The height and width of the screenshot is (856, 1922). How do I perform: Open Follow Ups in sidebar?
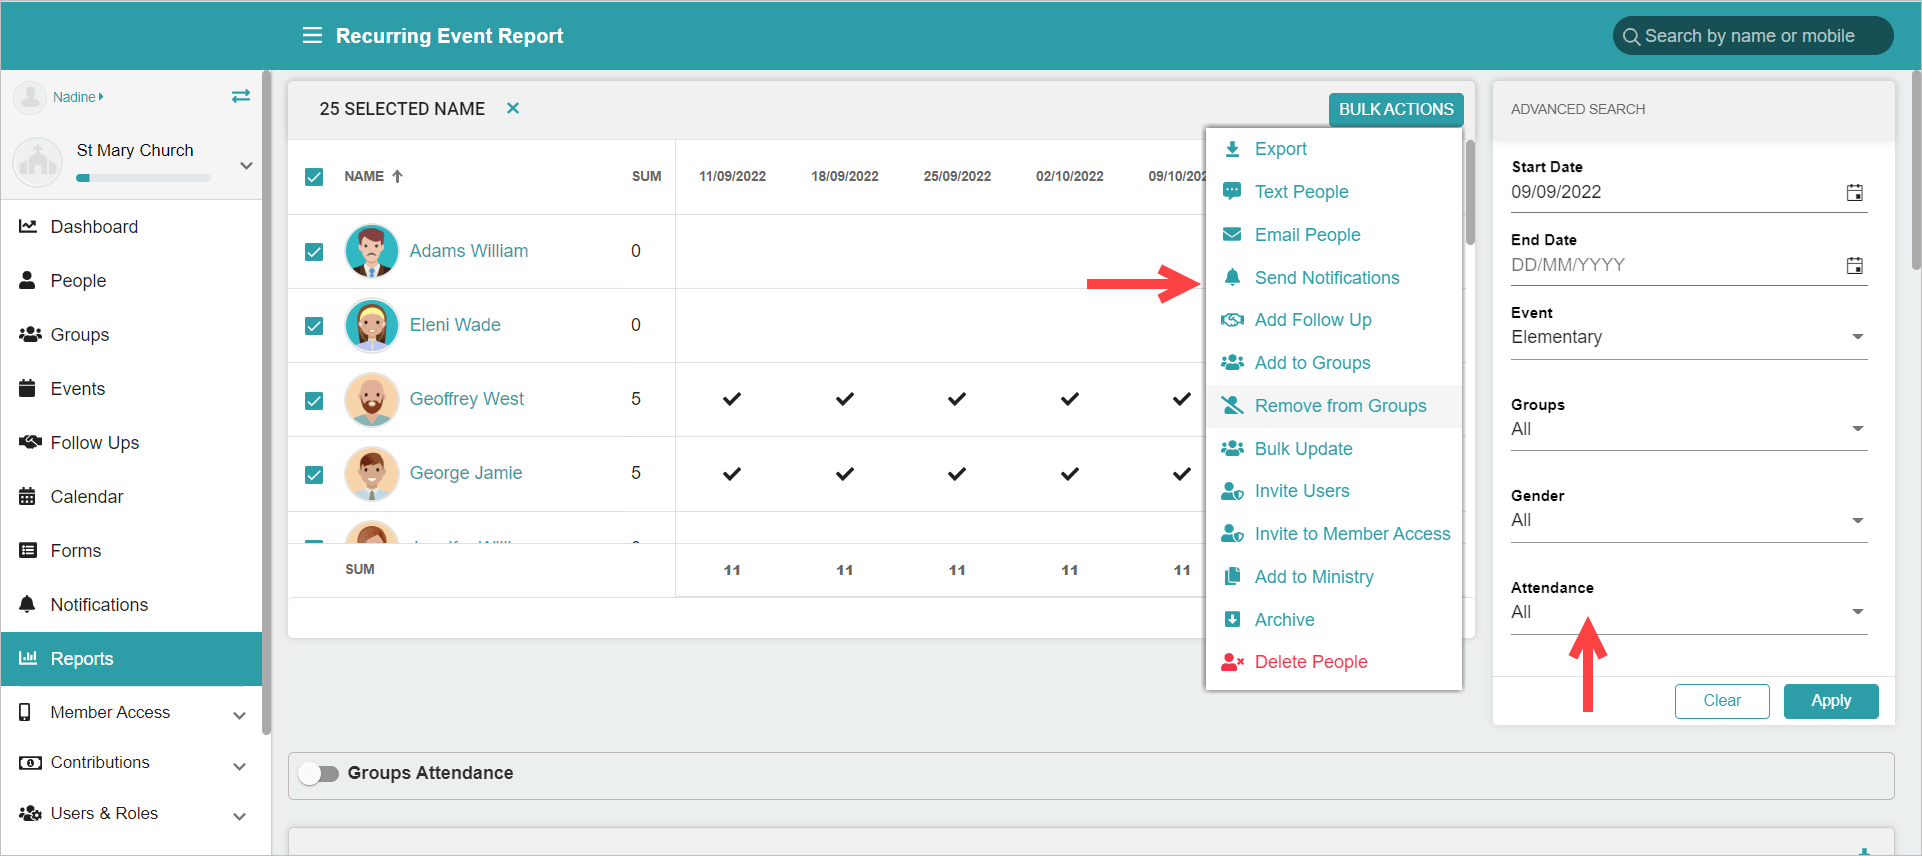pyautogui.click(x=131, y=443)
